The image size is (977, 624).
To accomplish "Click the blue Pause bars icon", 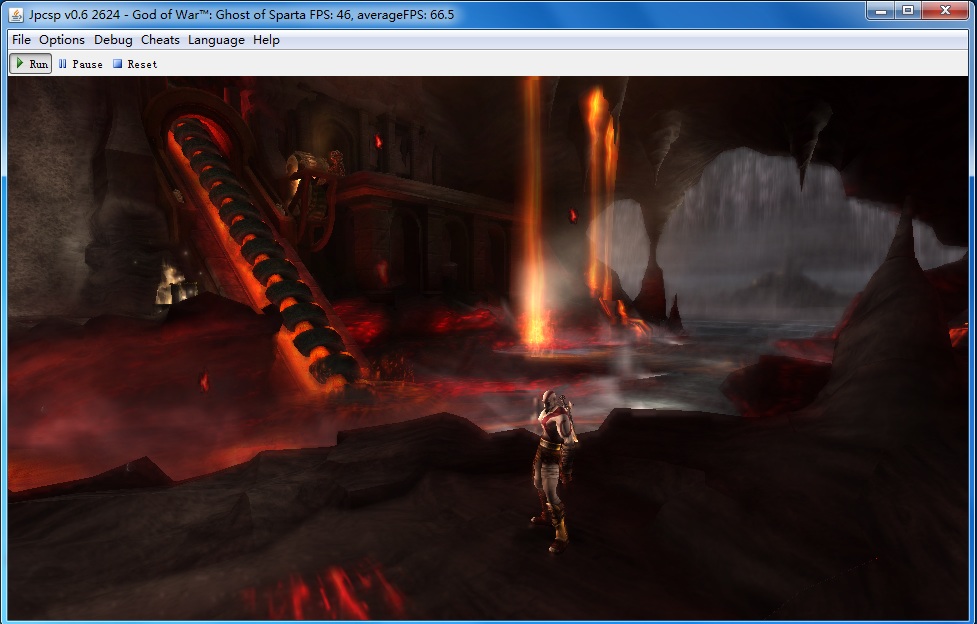I will point(63,64).
